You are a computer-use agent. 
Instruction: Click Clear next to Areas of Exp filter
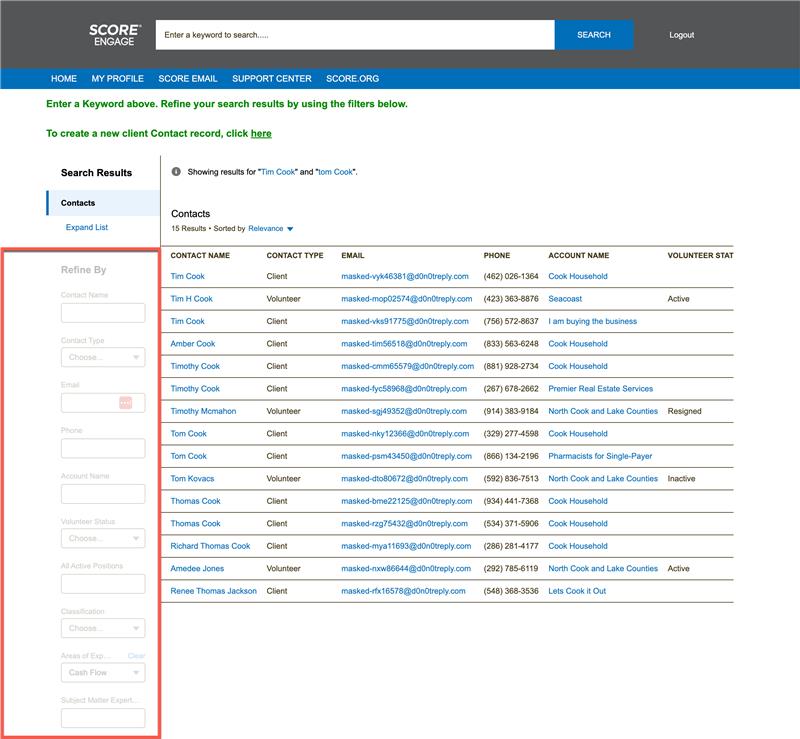point(136,656)
